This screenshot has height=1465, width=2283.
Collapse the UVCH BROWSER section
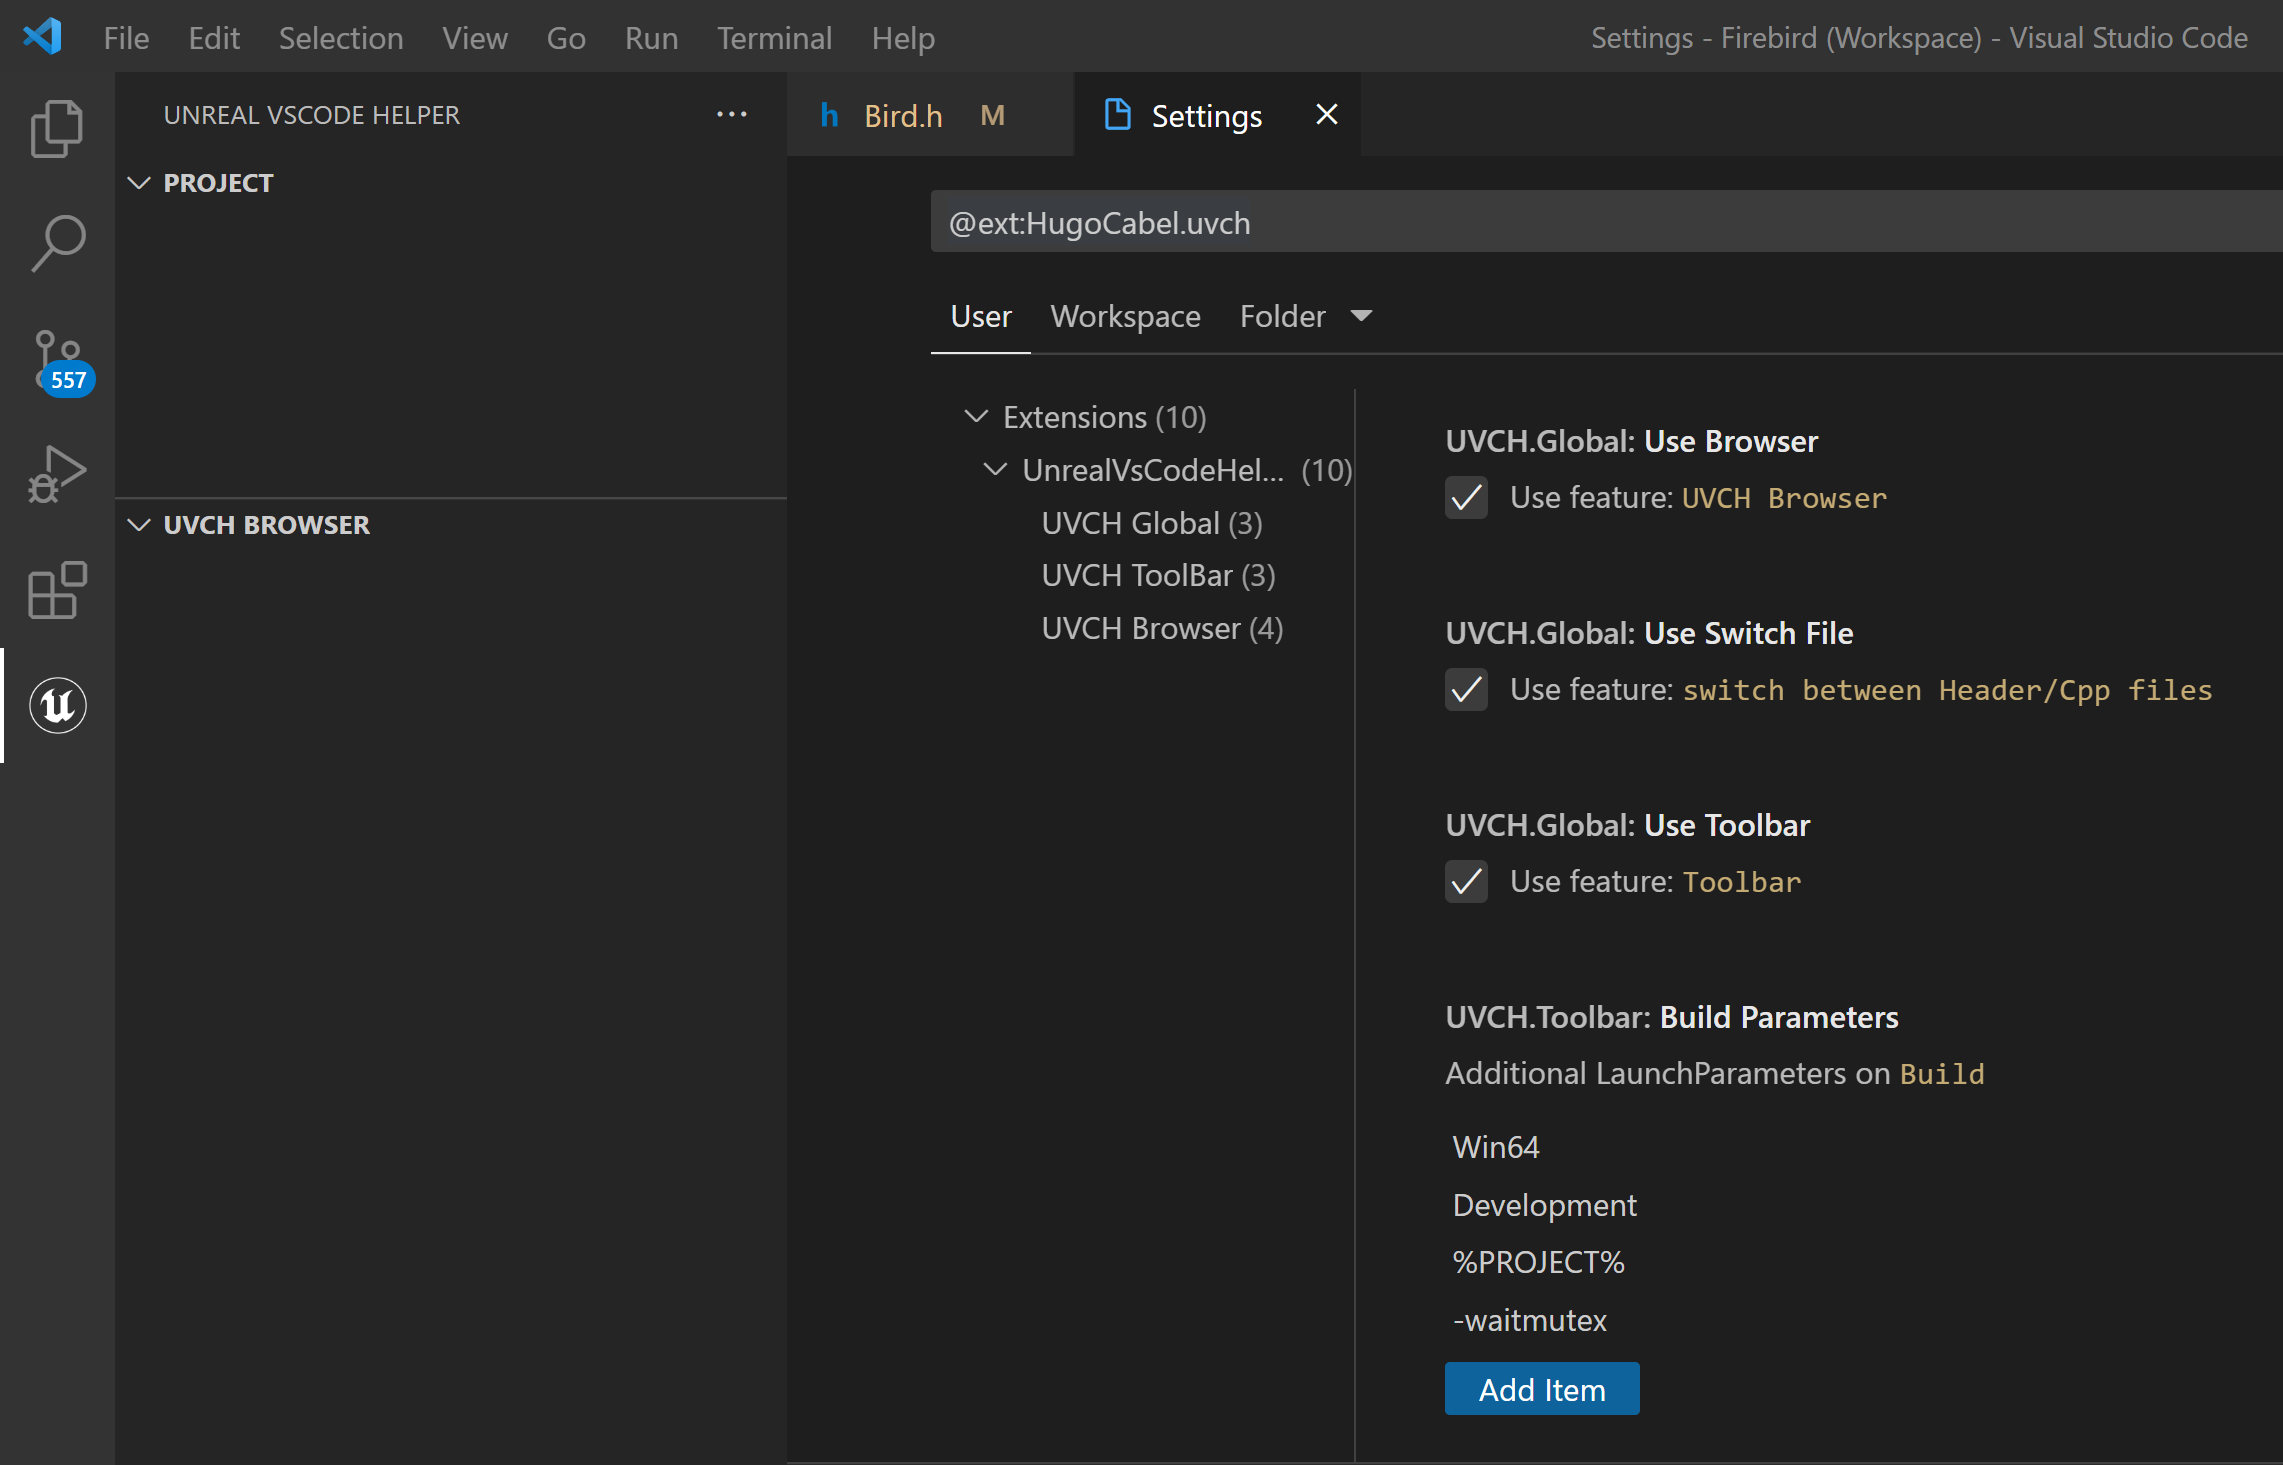139,525
